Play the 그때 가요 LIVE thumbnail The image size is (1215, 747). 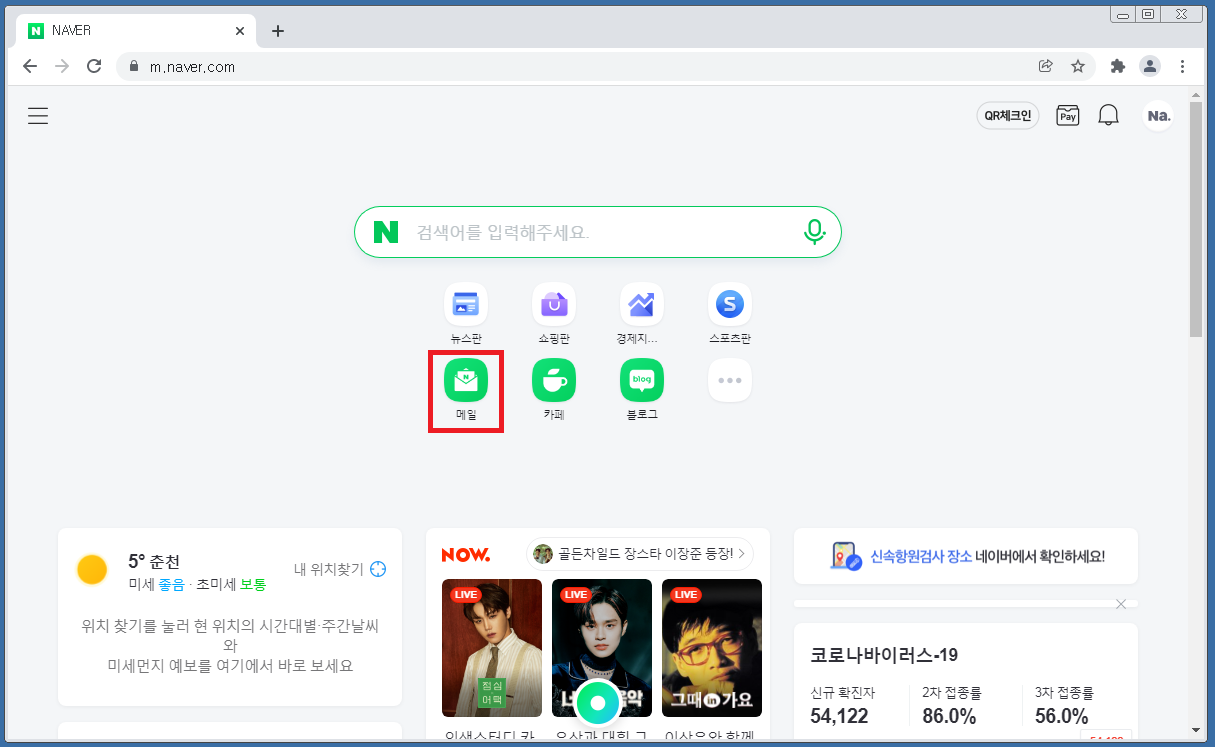[712, 648]
